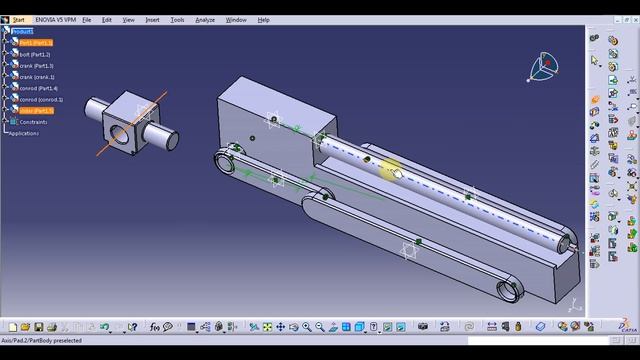Select the Pan view tool

click(280, 327)
